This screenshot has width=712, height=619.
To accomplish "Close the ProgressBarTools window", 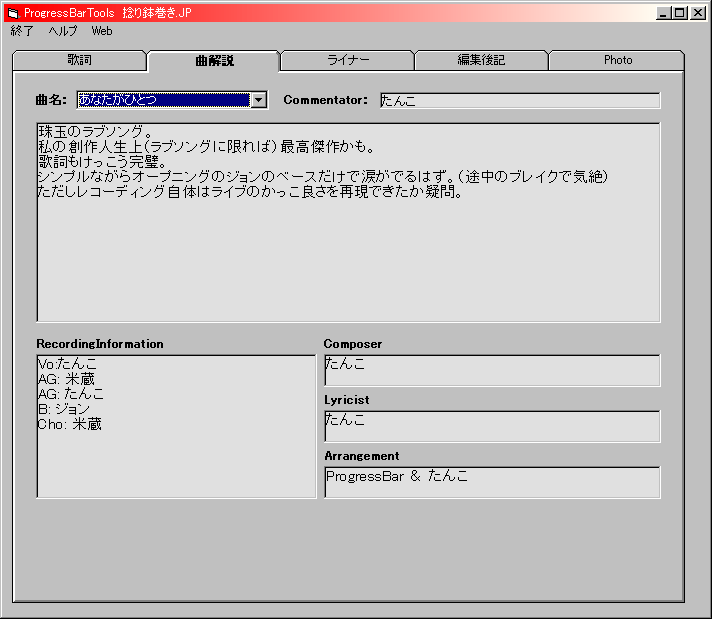I will pyautogui.click(x=697, y=13).
